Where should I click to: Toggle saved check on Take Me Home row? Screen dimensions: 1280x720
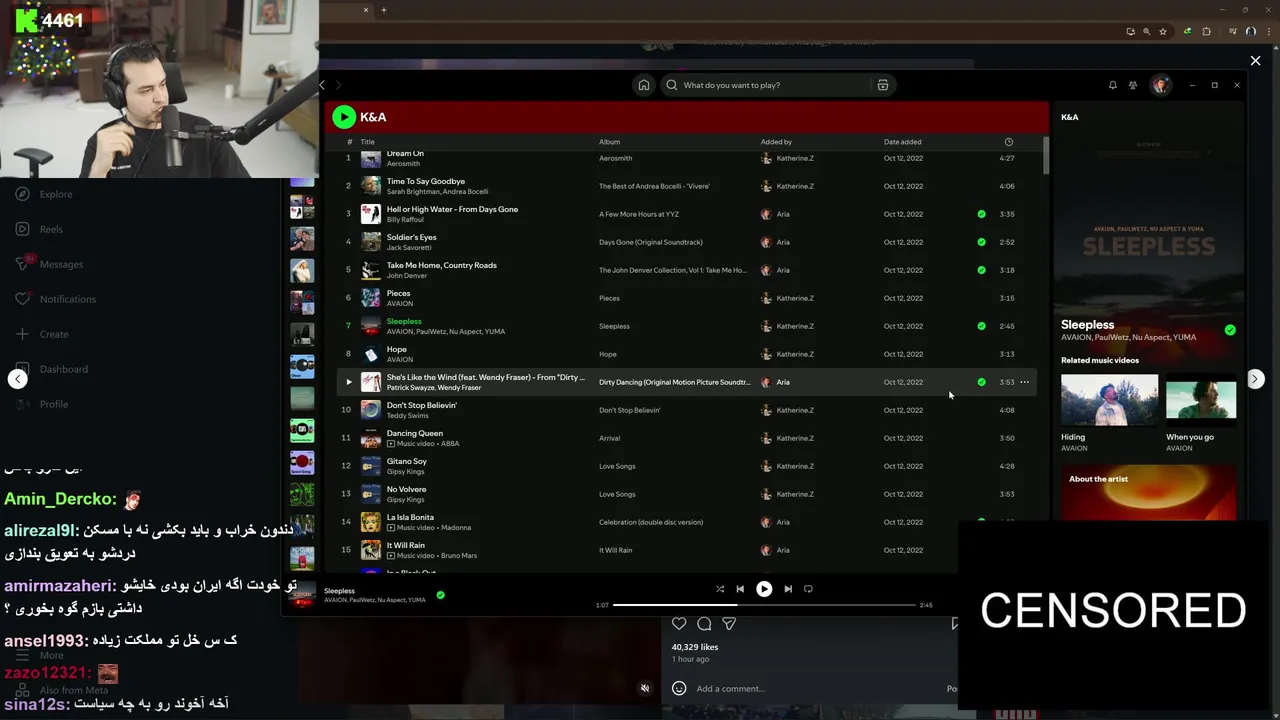click(x=981, y=270)
